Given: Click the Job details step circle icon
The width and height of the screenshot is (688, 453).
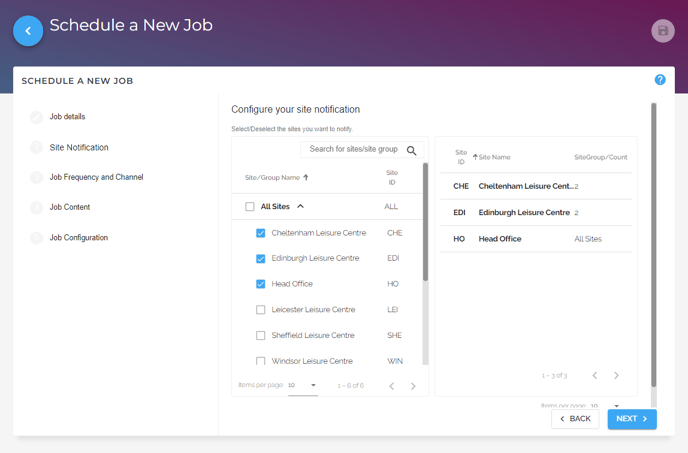Looking at the screenshot, I should 36,117.
